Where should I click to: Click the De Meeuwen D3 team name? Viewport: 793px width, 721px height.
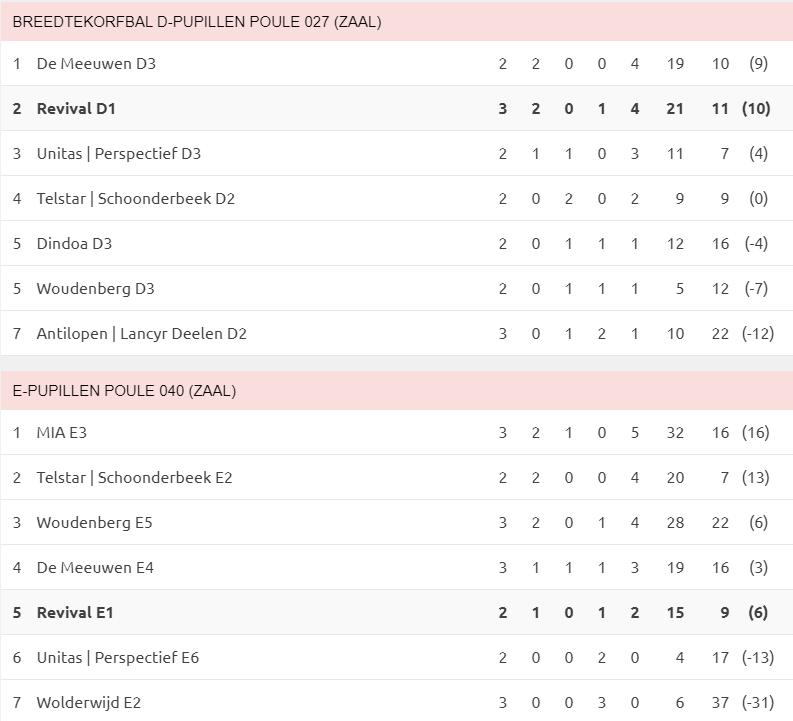coord(96,63)
